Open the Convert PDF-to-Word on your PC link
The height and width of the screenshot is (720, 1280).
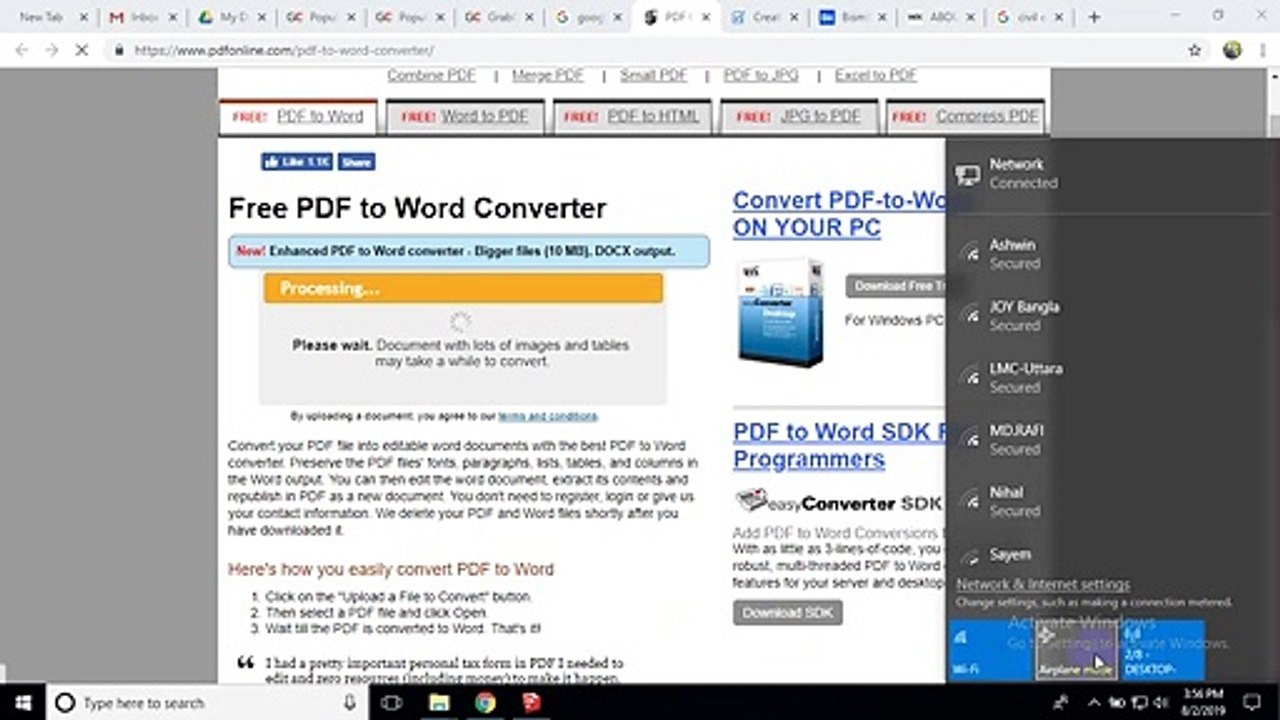click(838, 213)
